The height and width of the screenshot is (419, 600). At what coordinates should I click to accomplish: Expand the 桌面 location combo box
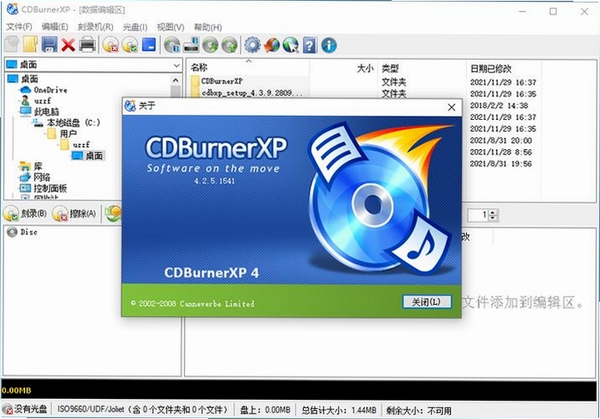point(176,65)
